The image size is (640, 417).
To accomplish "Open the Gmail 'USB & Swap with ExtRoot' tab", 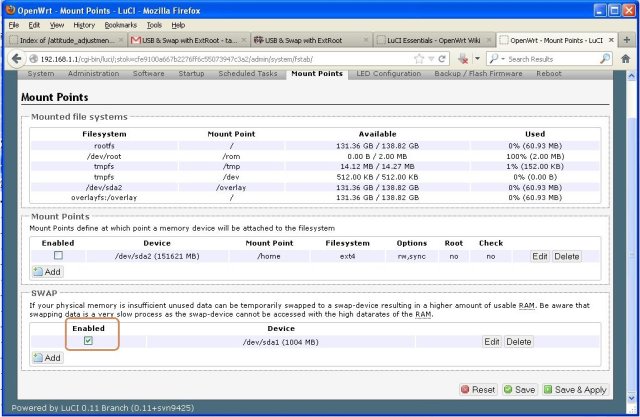I will click(x=187, y=41).
